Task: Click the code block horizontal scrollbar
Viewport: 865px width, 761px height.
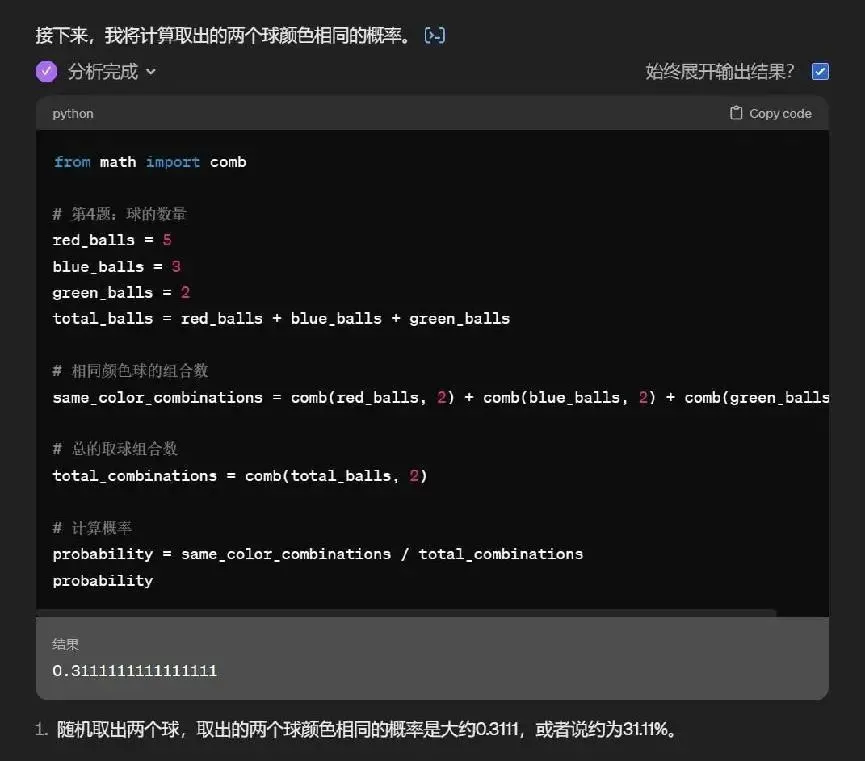Action: click(405, 612)
